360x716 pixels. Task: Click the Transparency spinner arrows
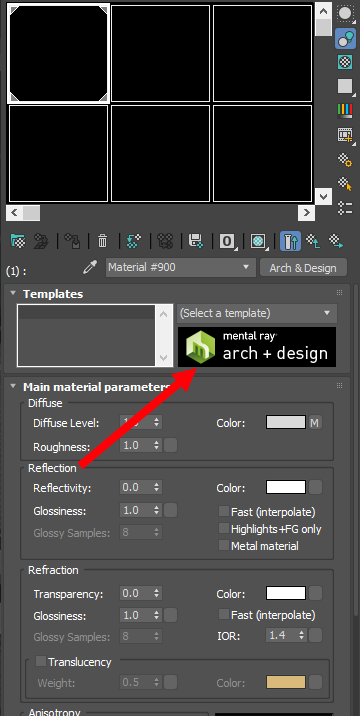157,594
